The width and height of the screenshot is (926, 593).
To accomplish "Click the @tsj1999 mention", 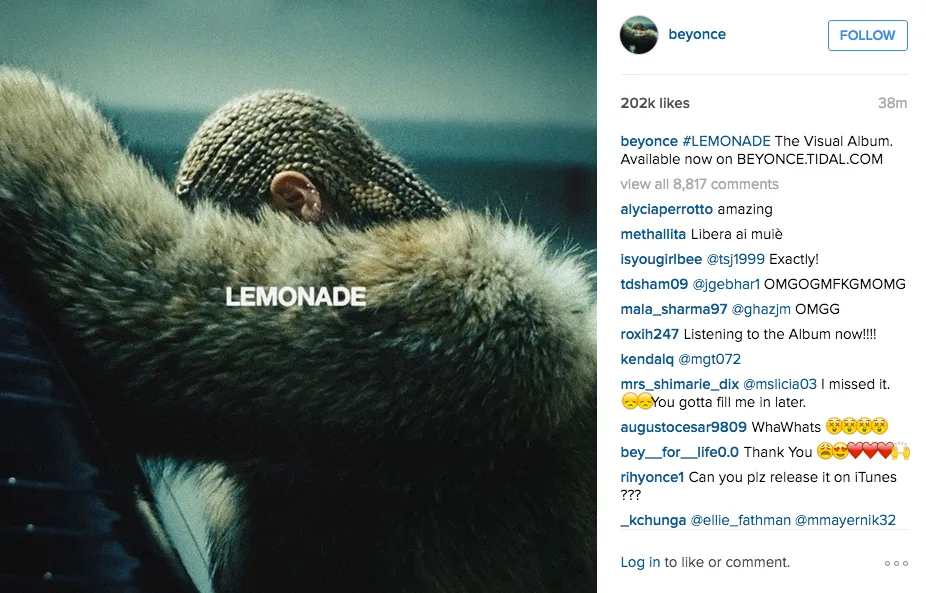I will point(735,259).
